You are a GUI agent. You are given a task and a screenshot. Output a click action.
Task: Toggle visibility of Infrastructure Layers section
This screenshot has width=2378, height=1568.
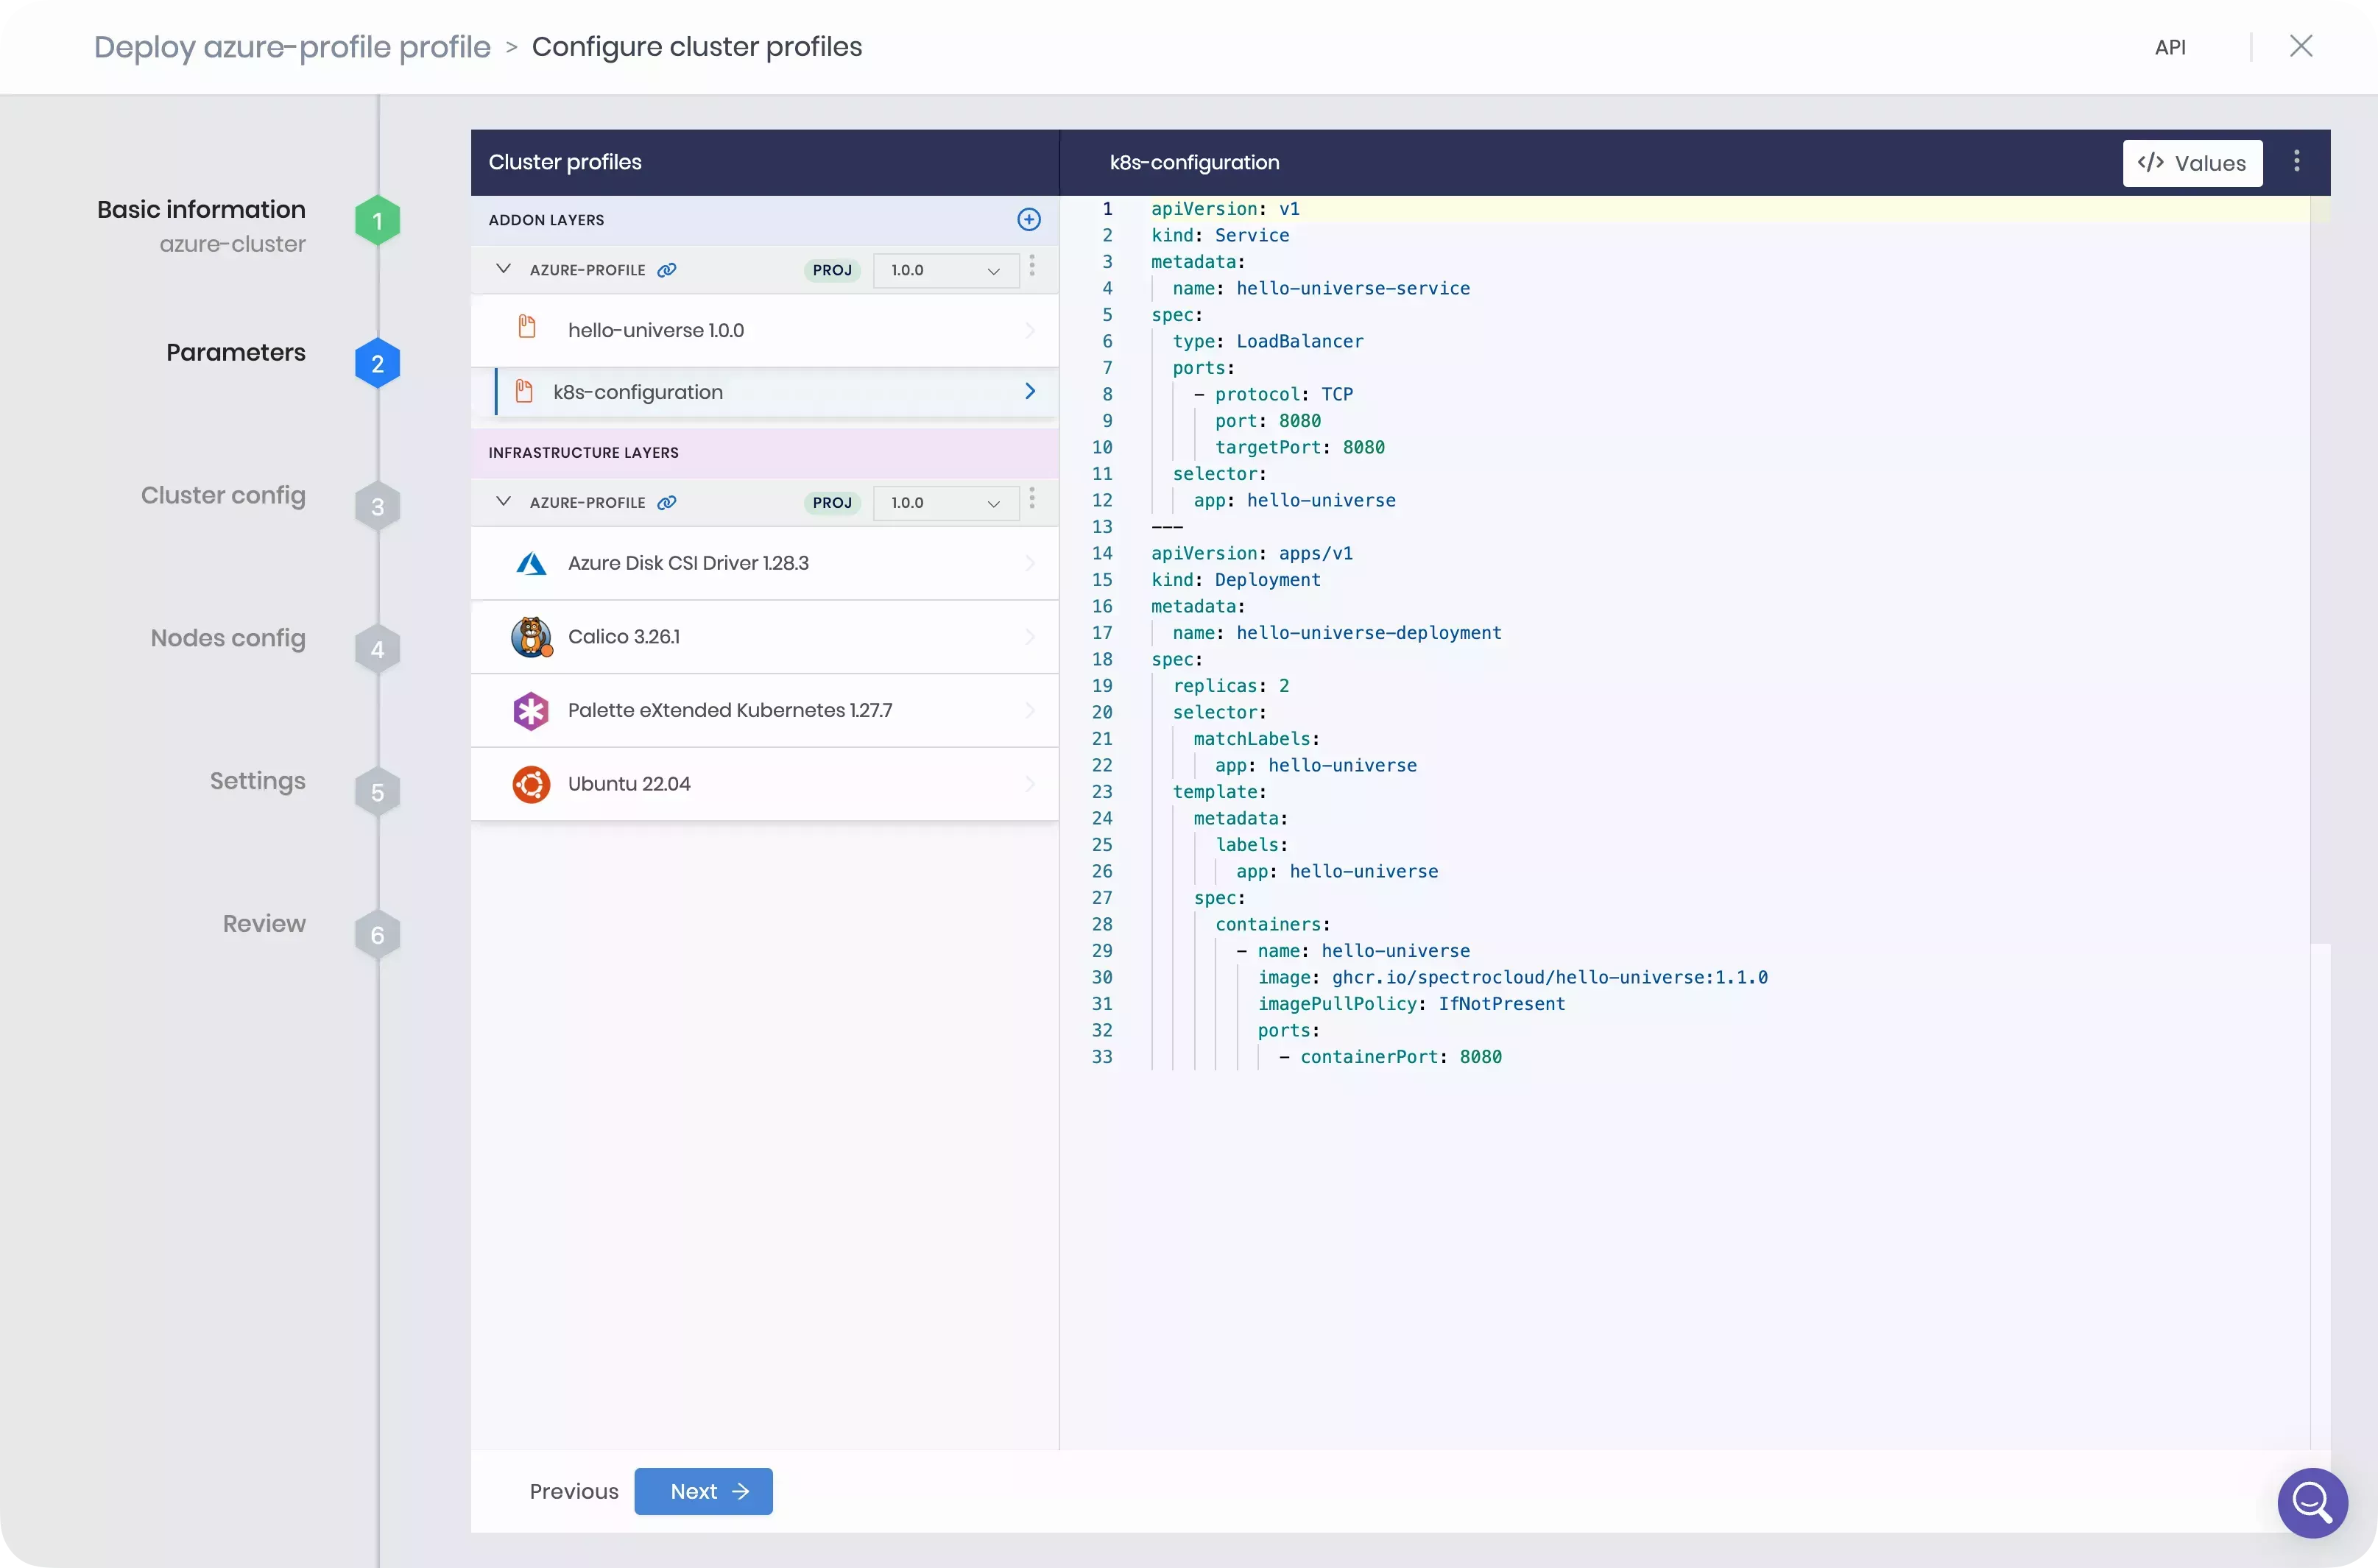pyautogui.click(x=504, y=502)
